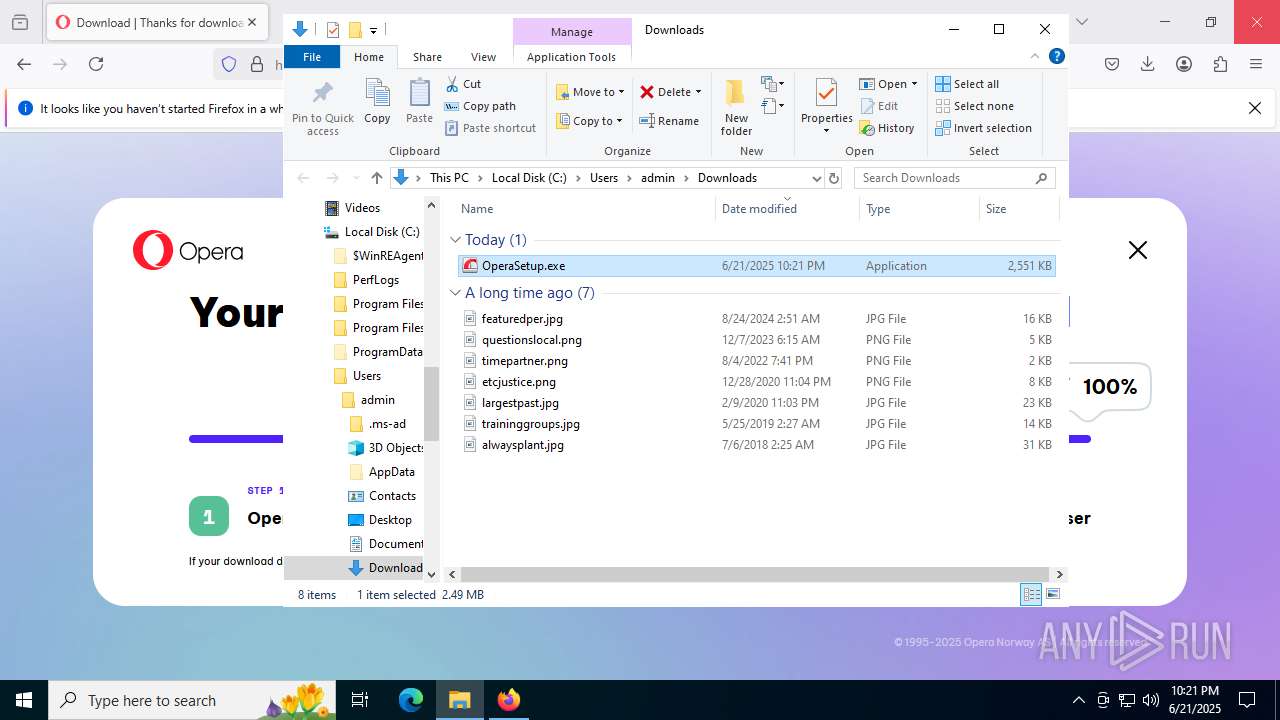
Task: Collapse the ribbon with chevron
Action: [1035, 56]
